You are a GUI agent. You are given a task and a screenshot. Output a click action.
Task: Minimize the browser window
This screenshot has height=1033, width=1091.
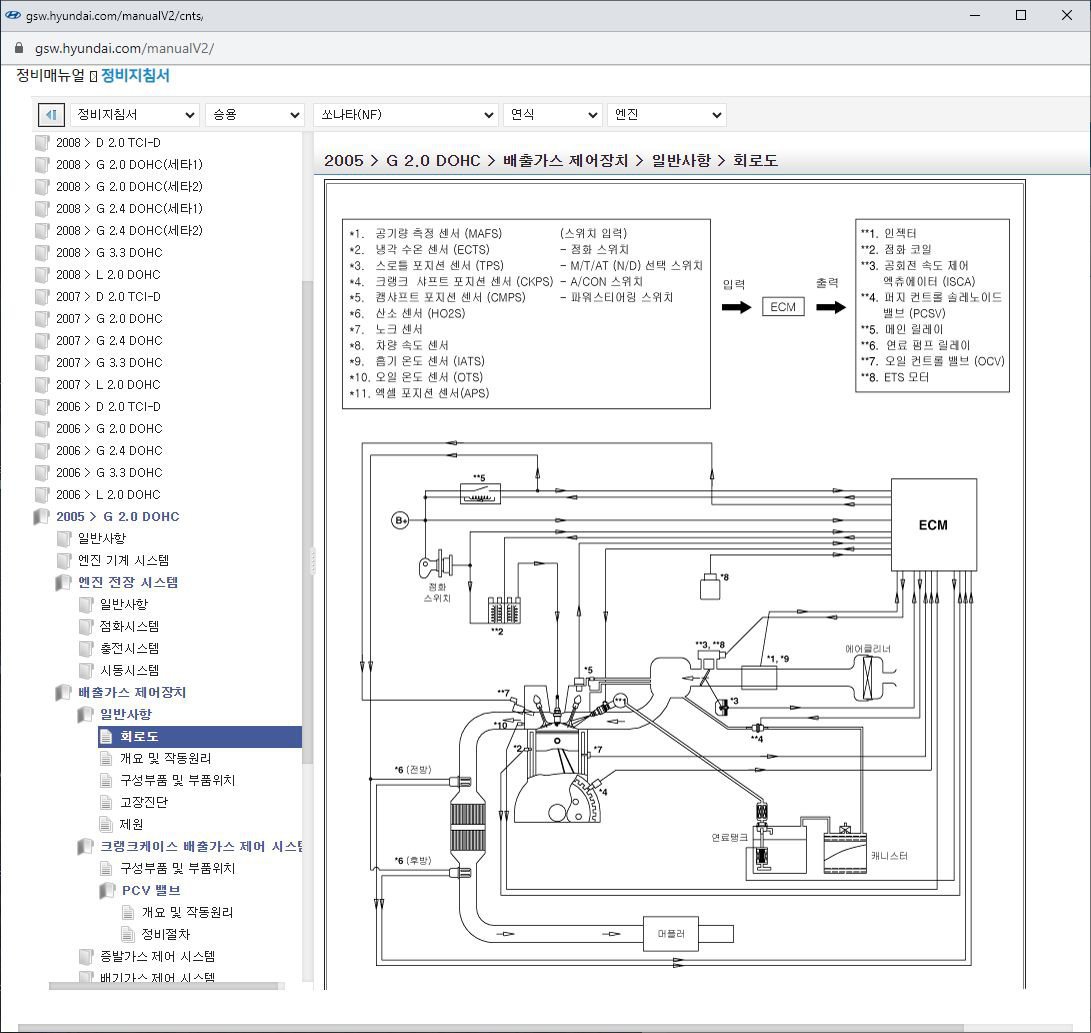pyautogui.click(x=975, y=15)
